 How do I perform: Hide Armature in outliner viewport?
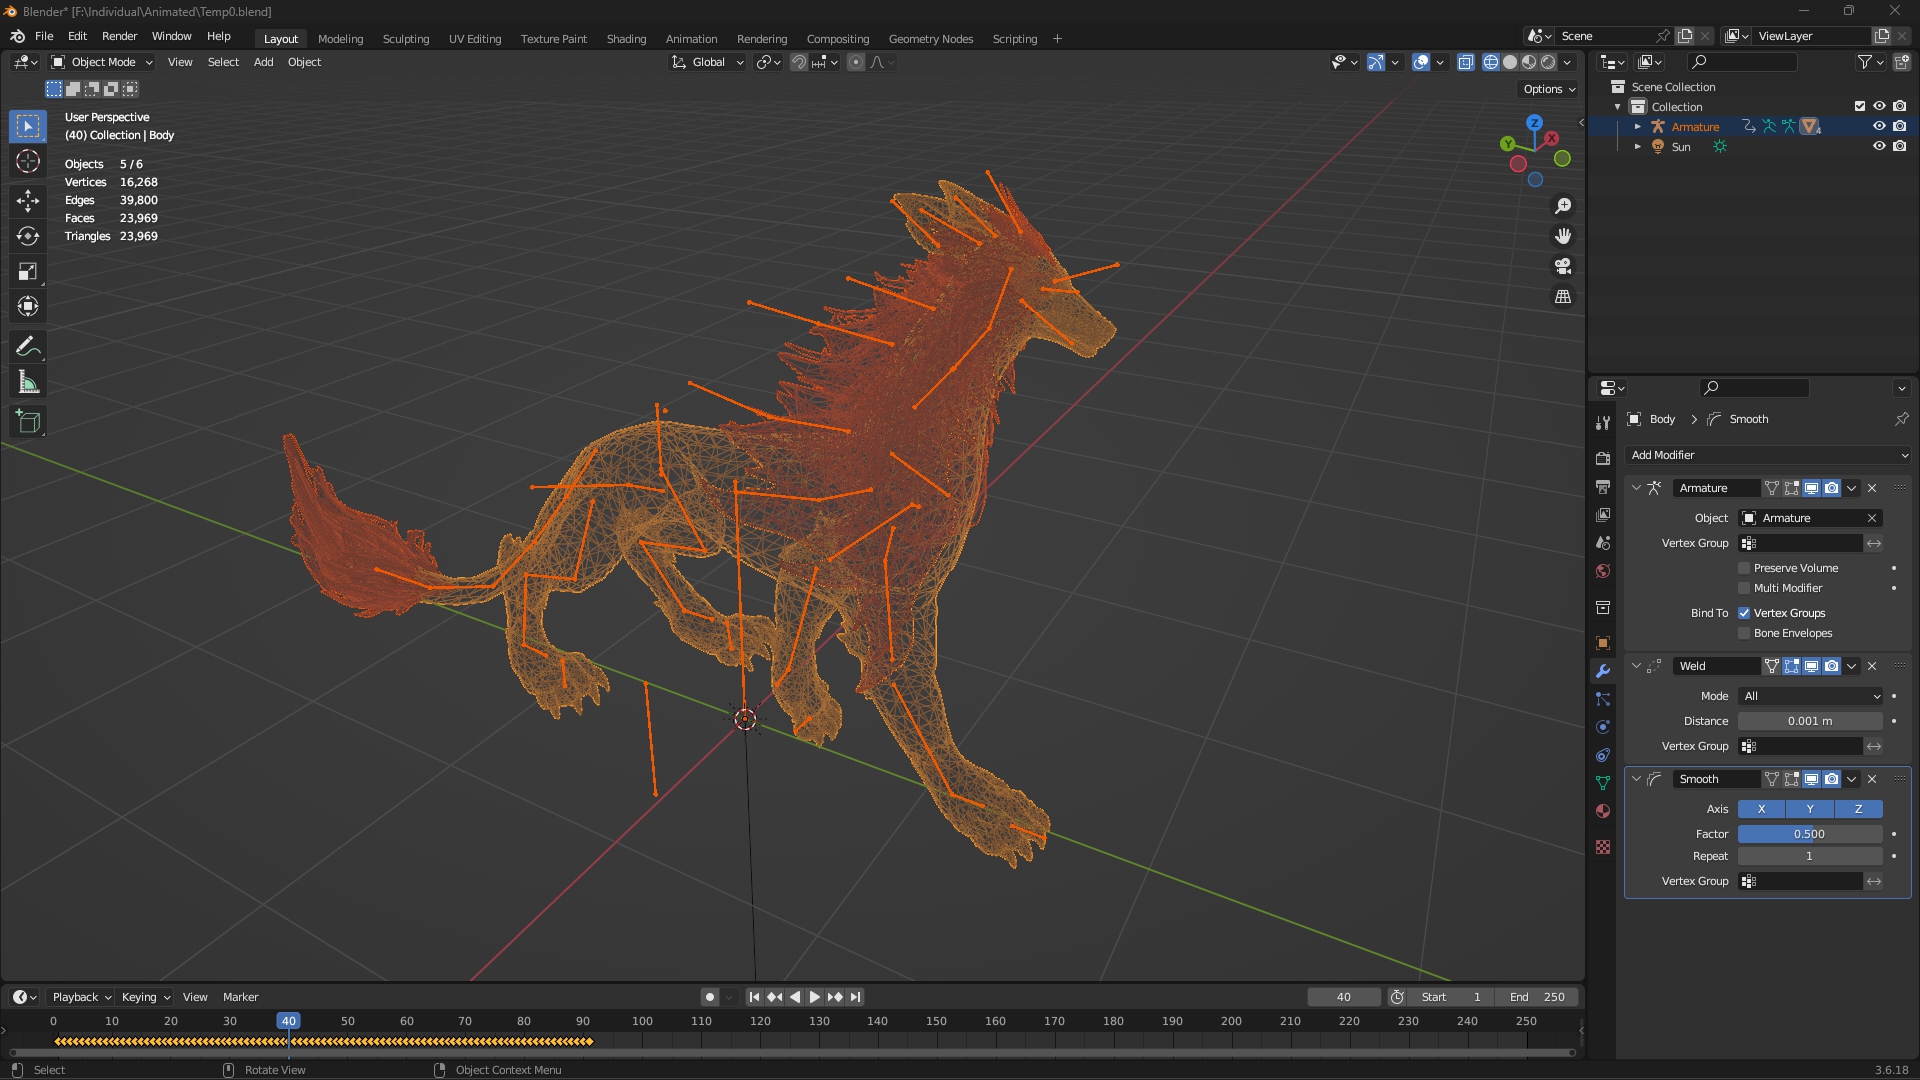1879,126
